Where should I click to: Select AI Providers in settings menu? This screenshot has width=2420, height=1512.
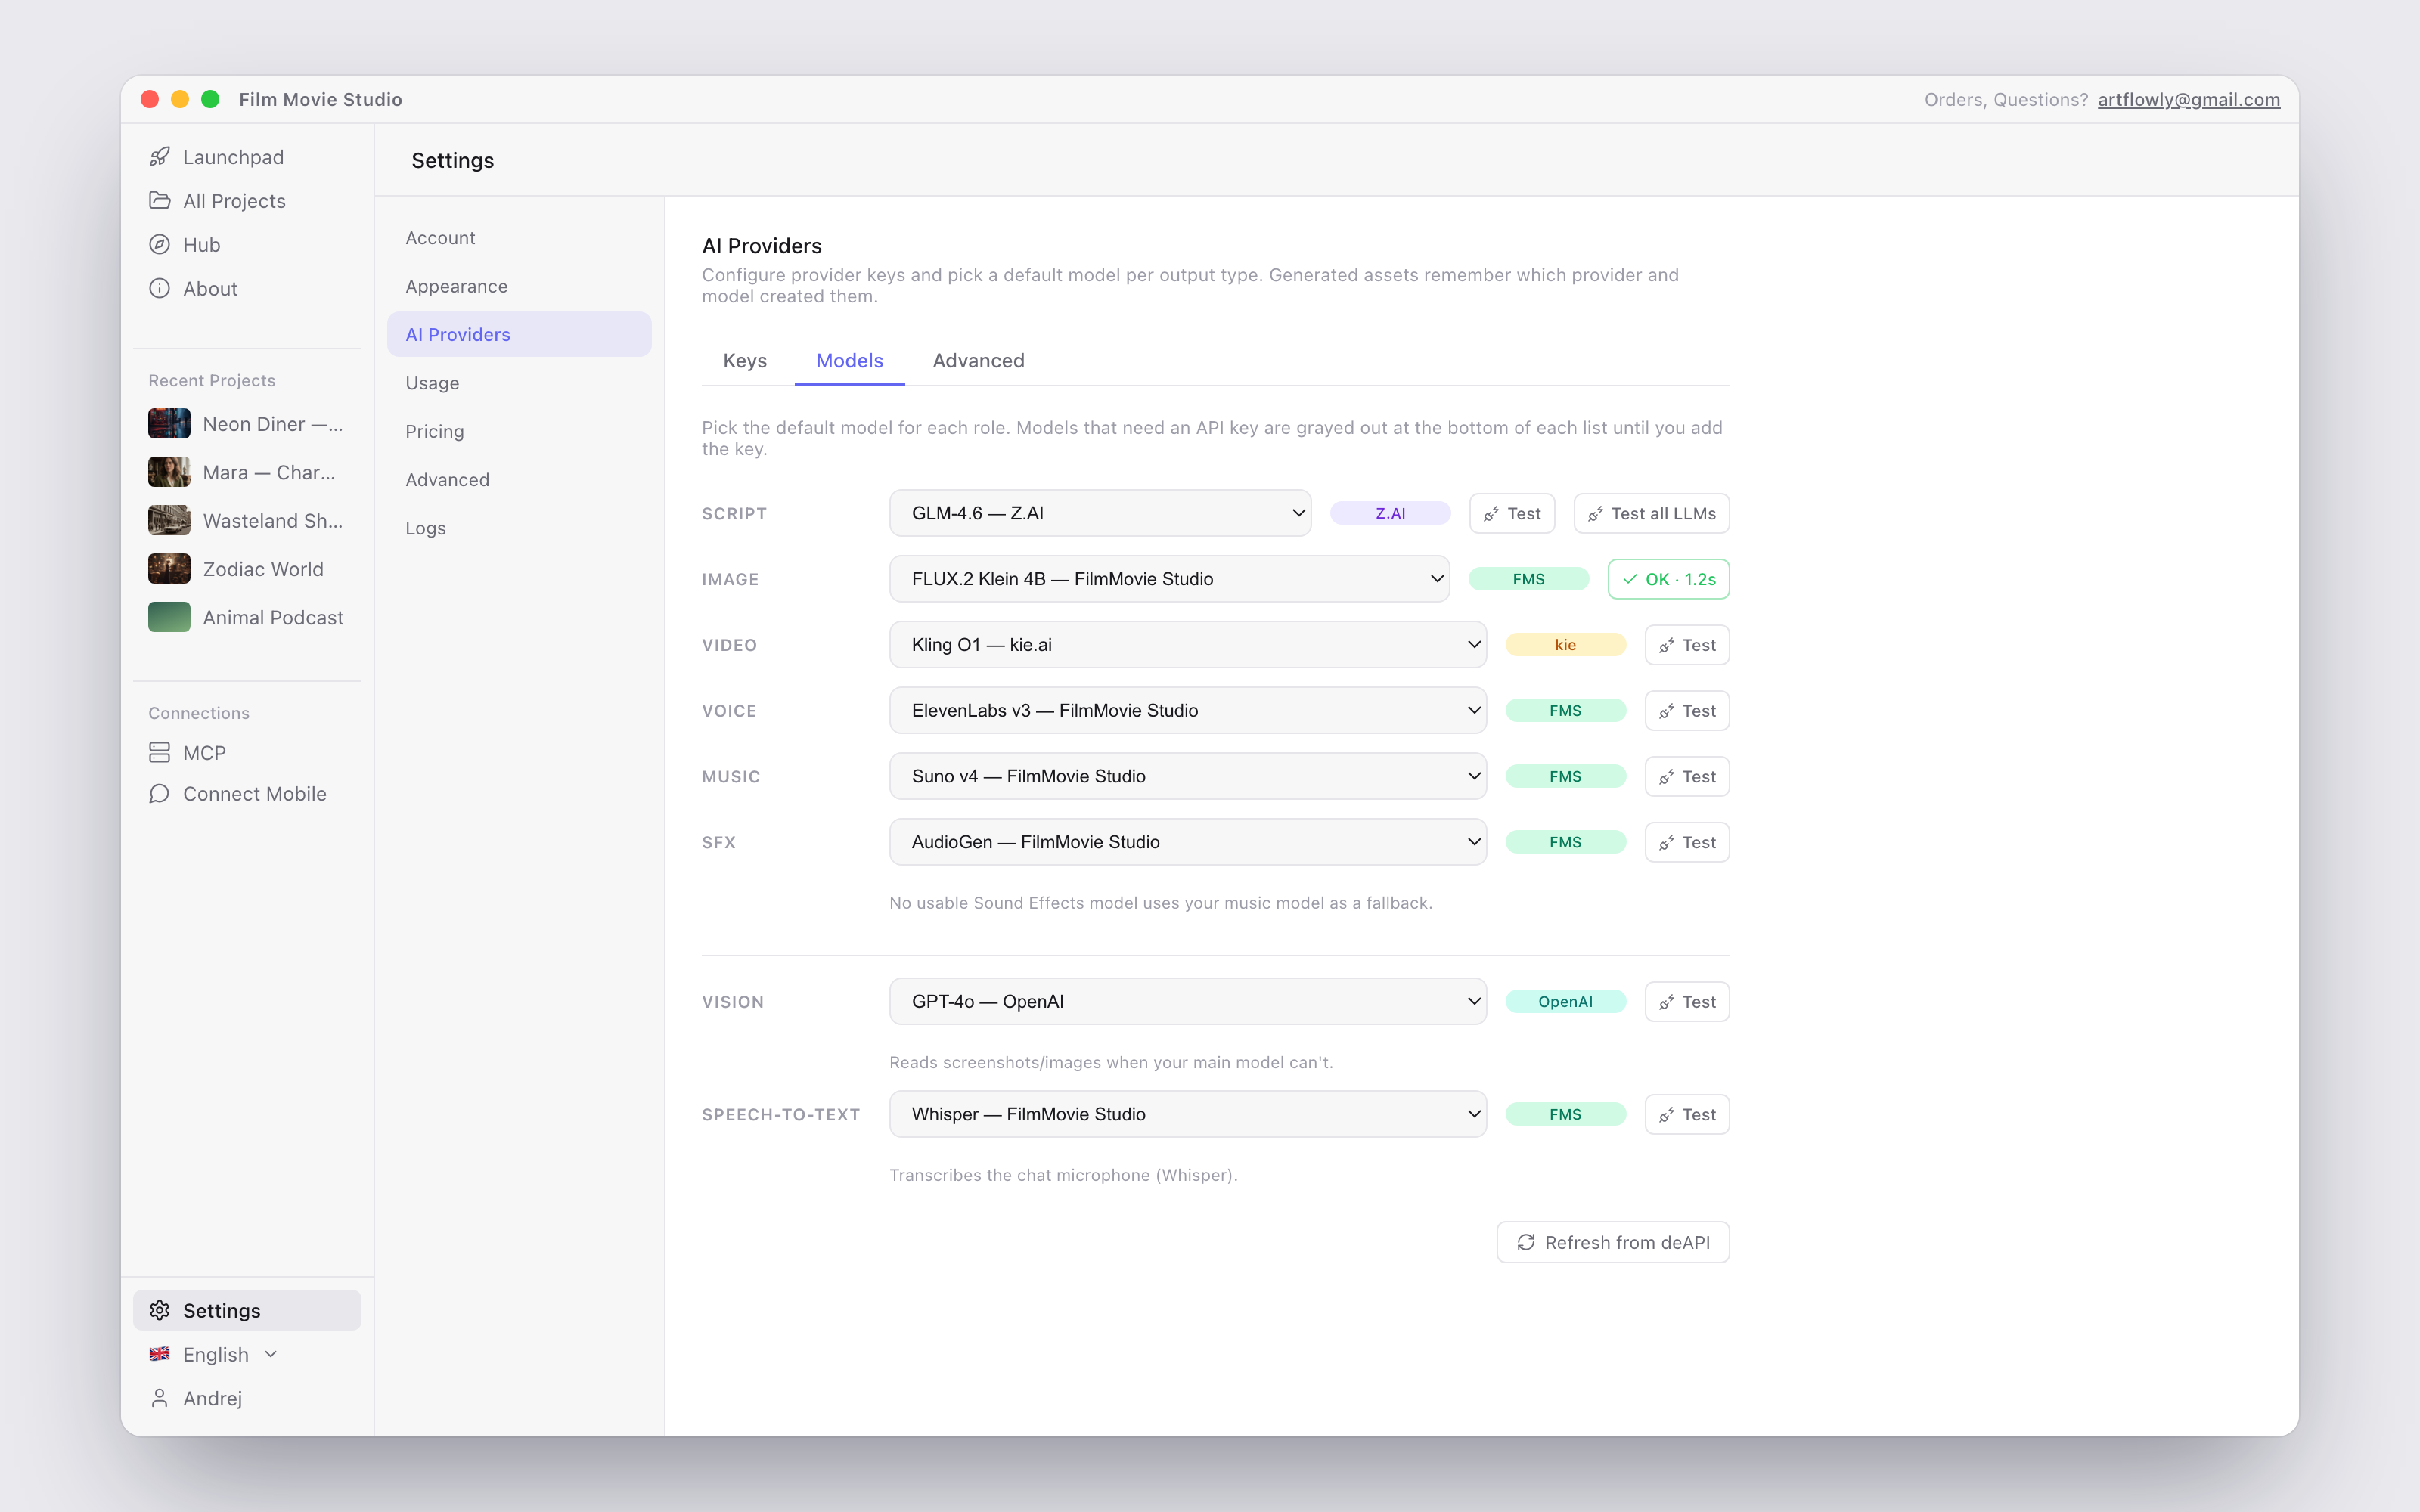(519, 334)
